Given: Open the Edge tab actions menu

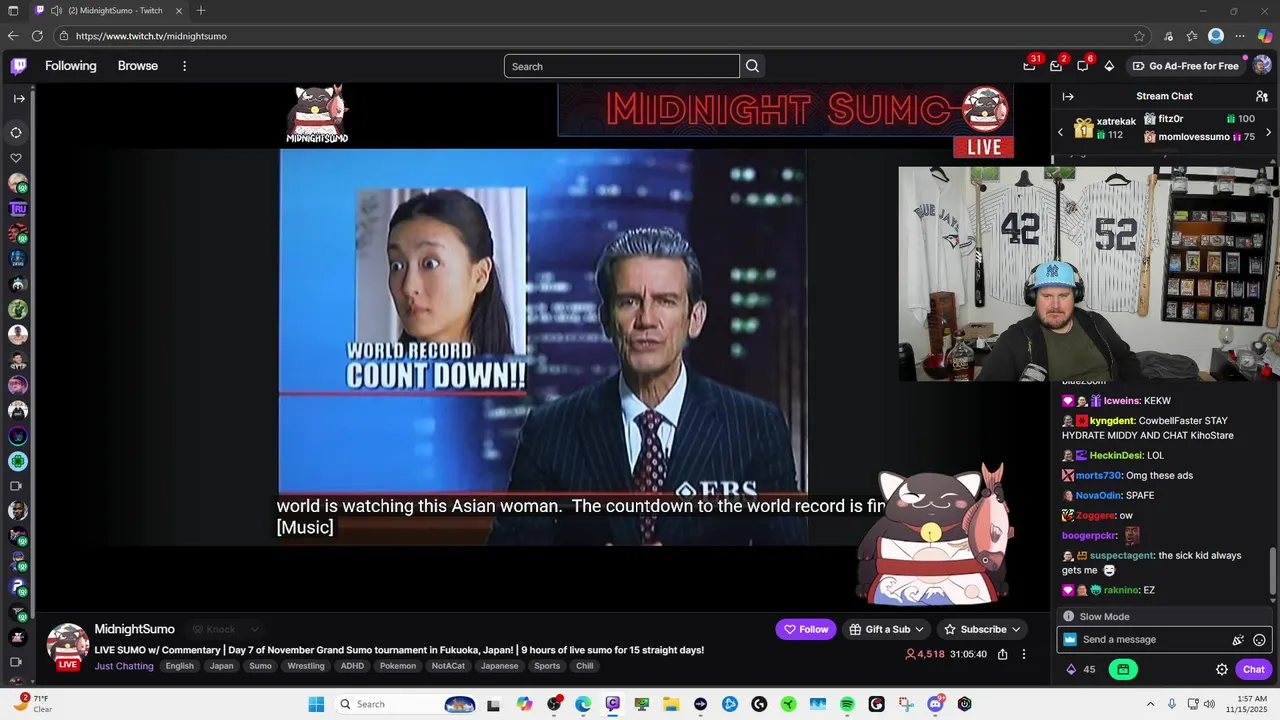Looking at the screenshot, I should point(13,10).
